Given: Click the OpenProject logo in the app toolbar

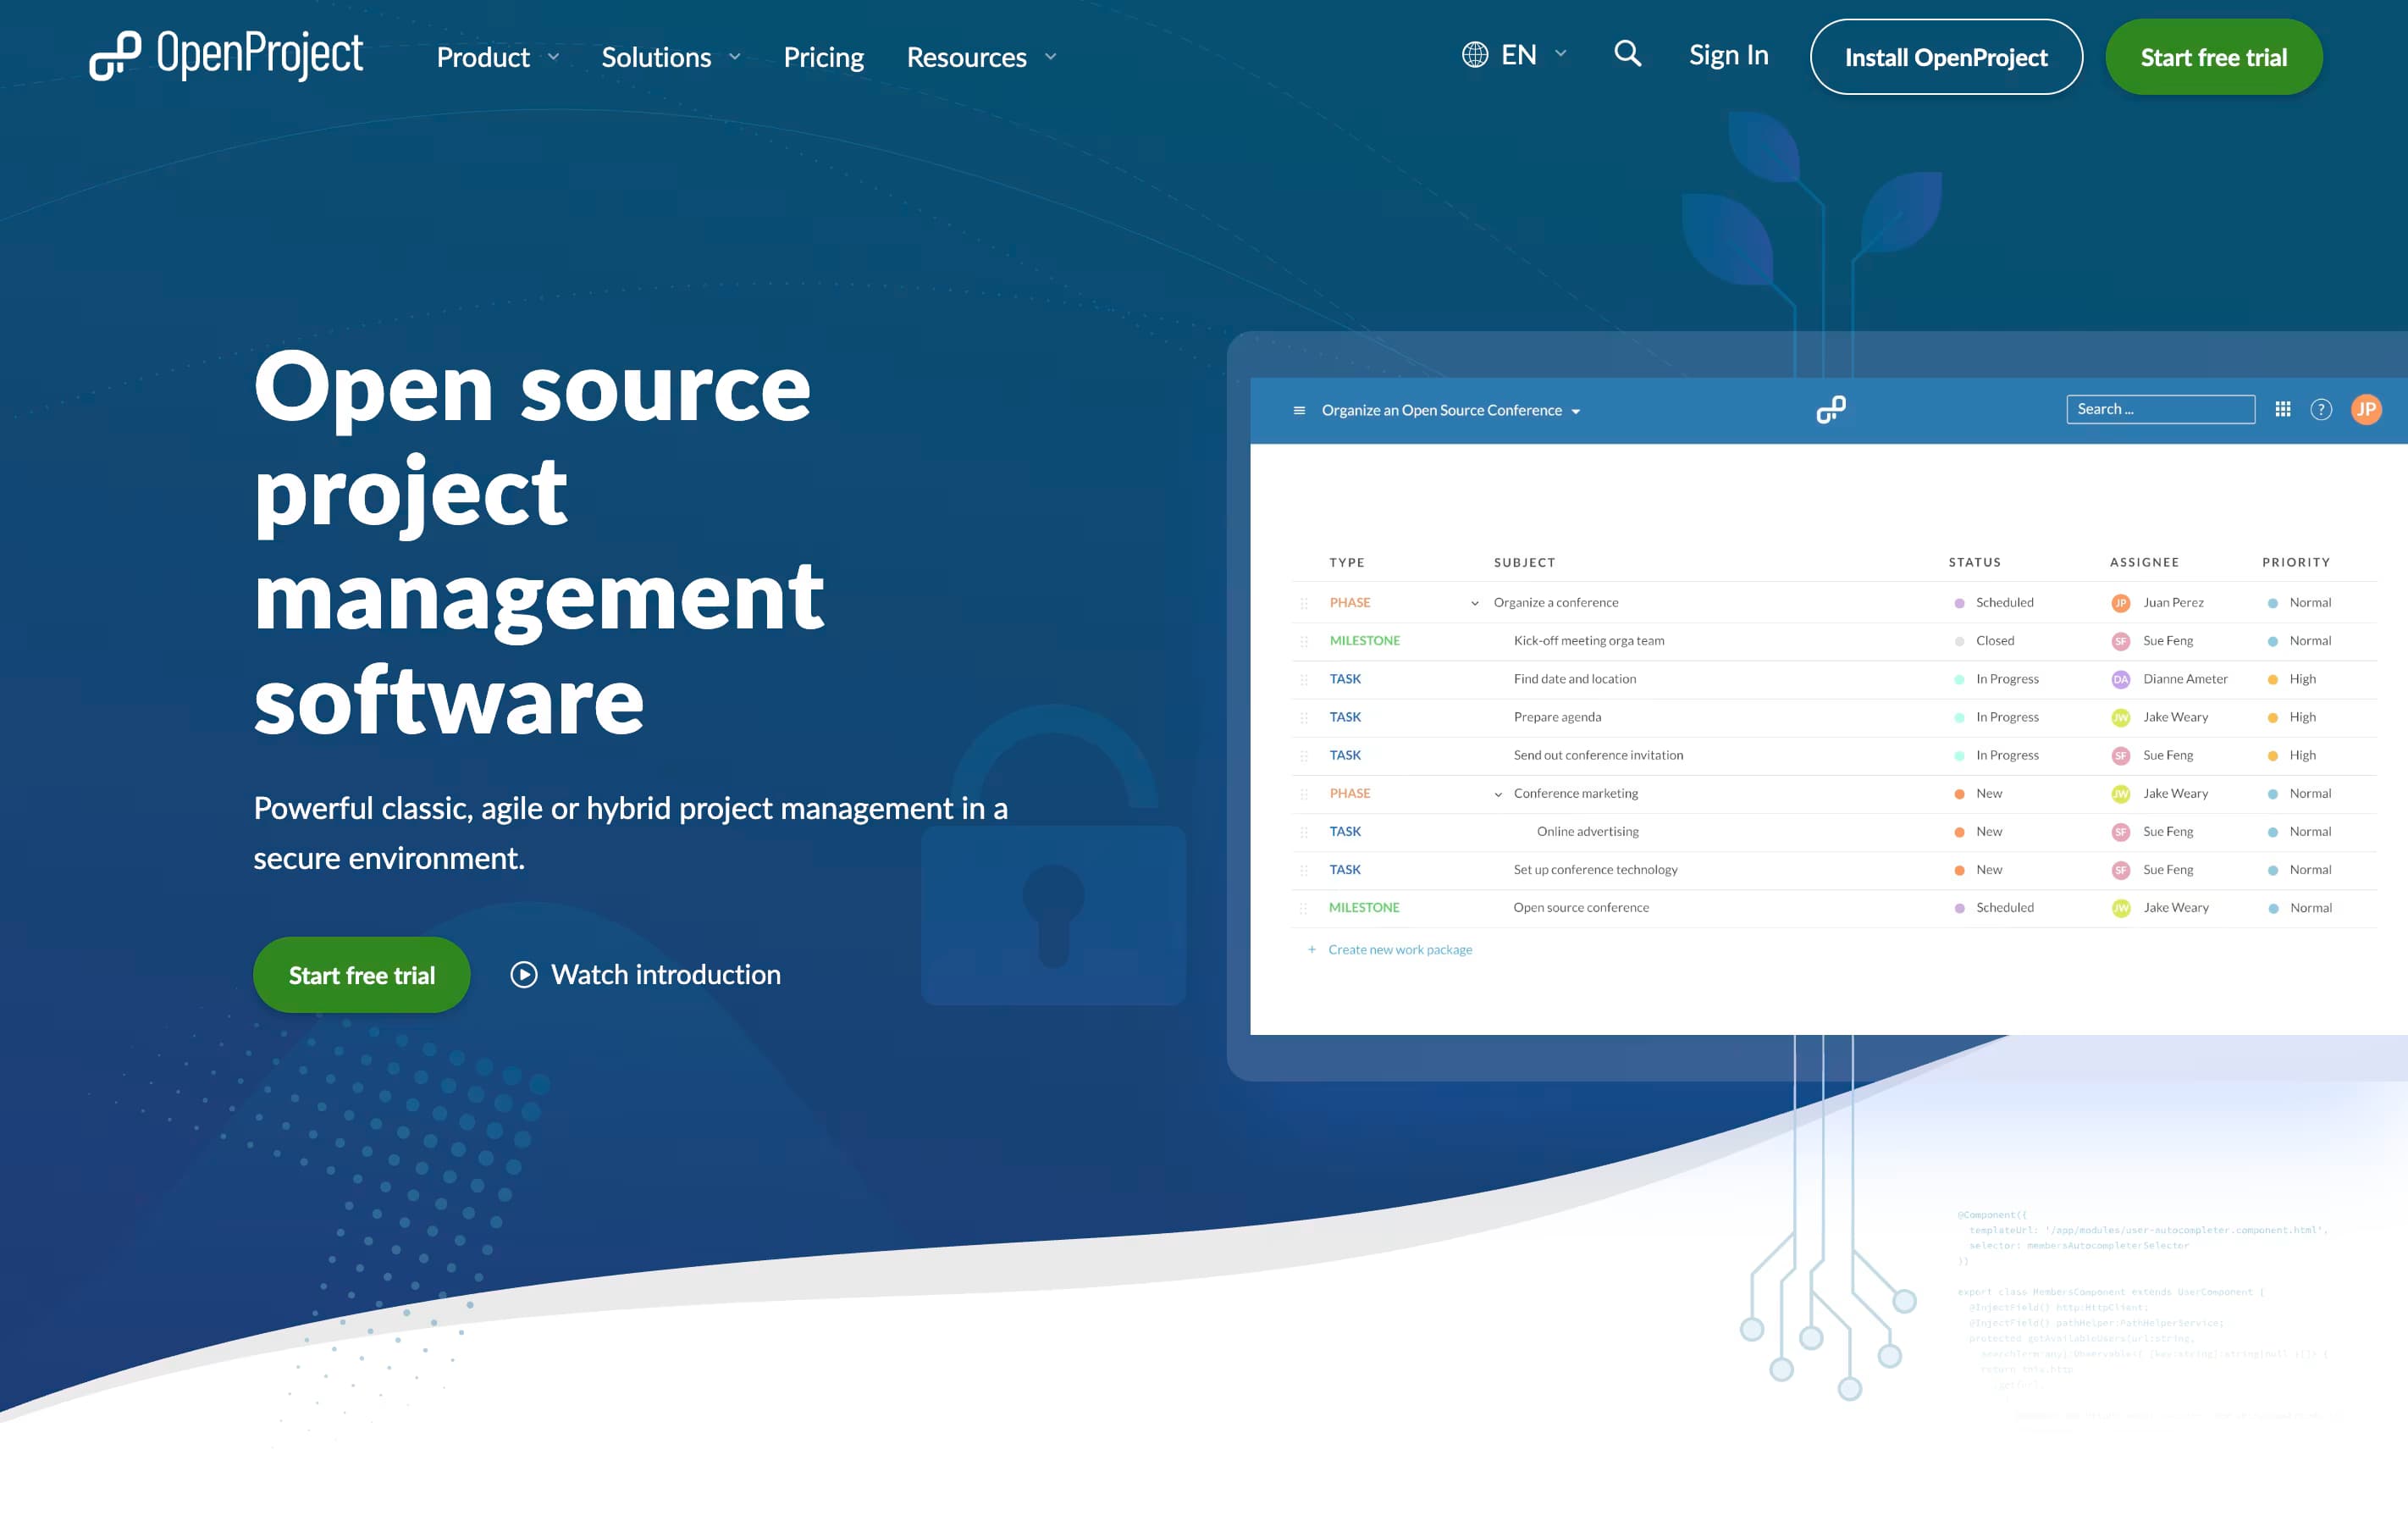Looking at the screenshot, I should 1832,408.
